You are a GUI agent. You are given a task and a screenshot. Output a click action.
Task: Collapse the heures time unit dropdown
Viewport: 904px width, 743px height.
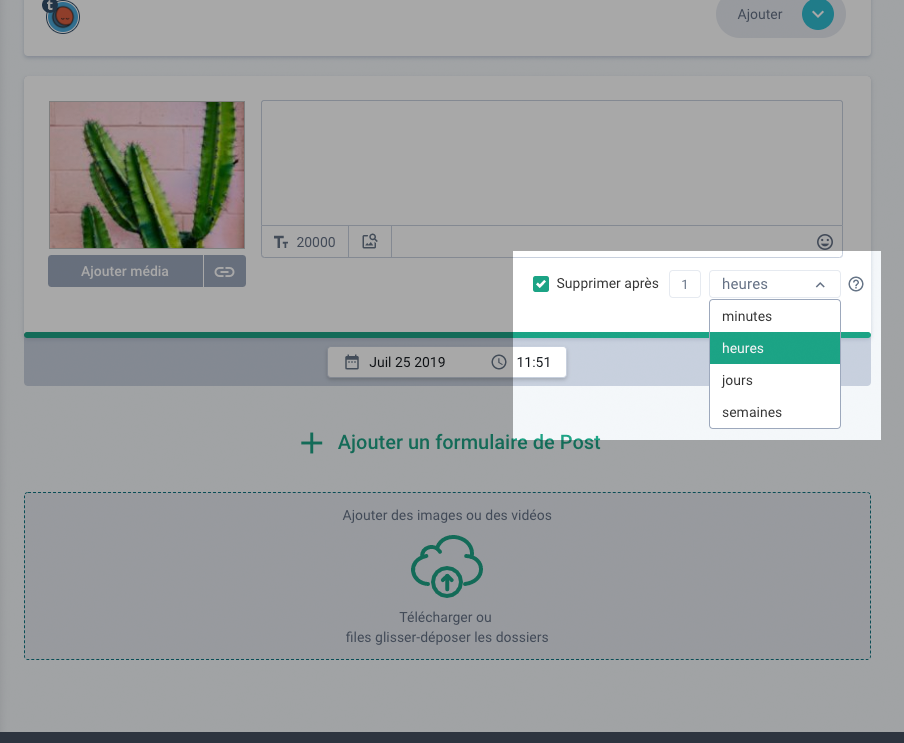[x=775, y=284]
